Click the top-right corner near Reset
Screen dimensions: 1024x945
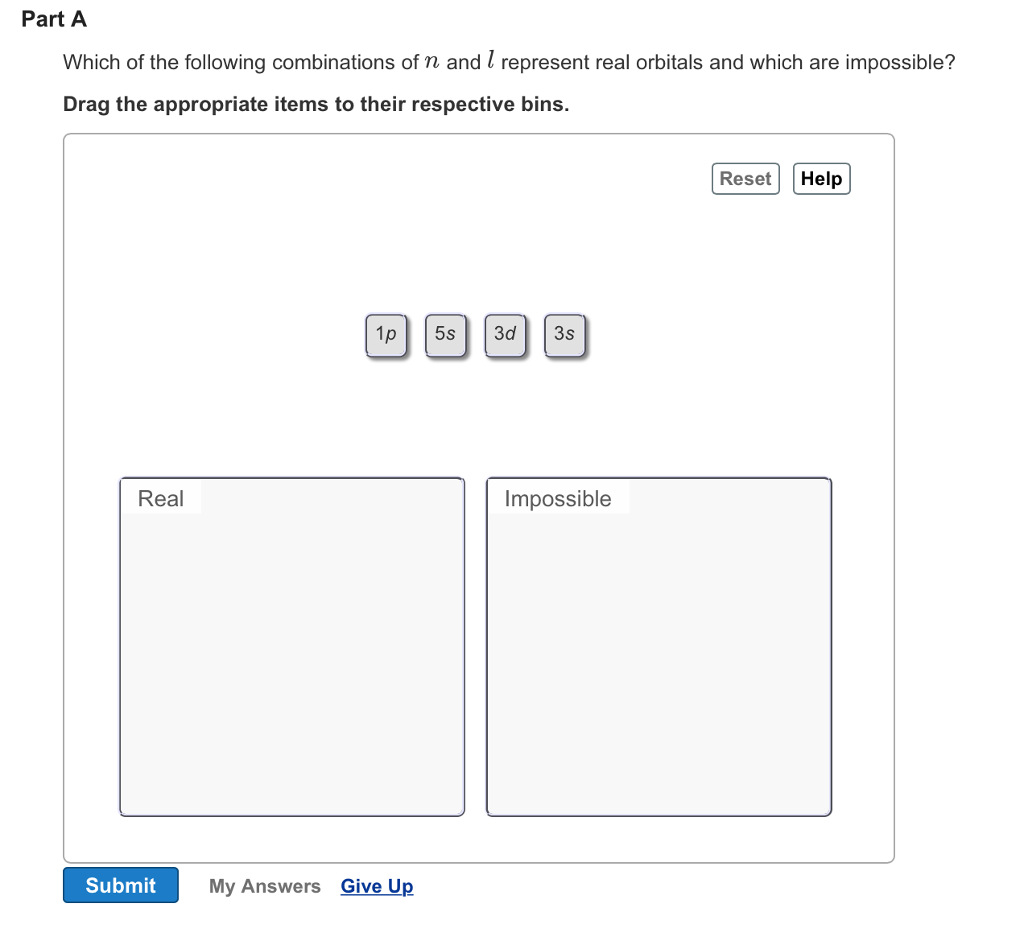pos(745,178)
